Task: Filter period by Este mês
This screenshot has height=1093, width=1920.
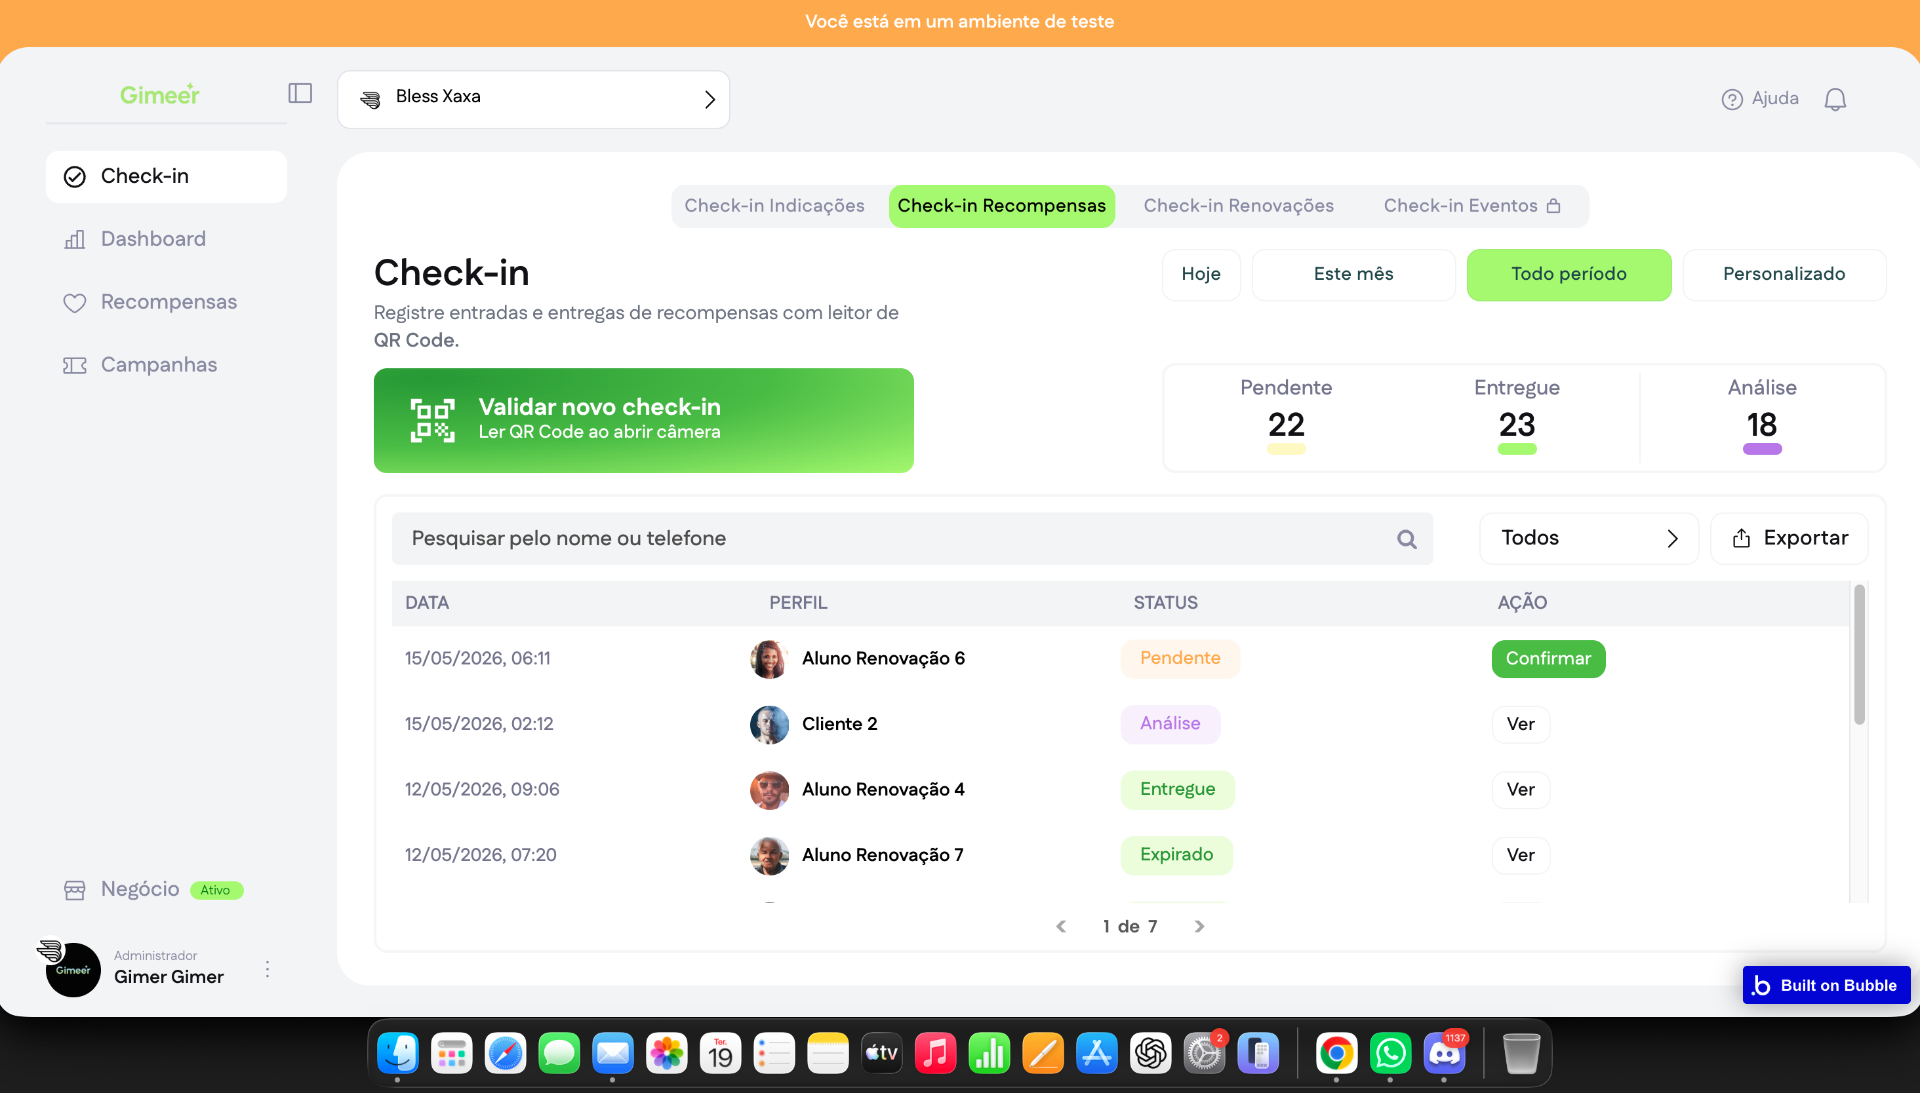Action: 1353,275
